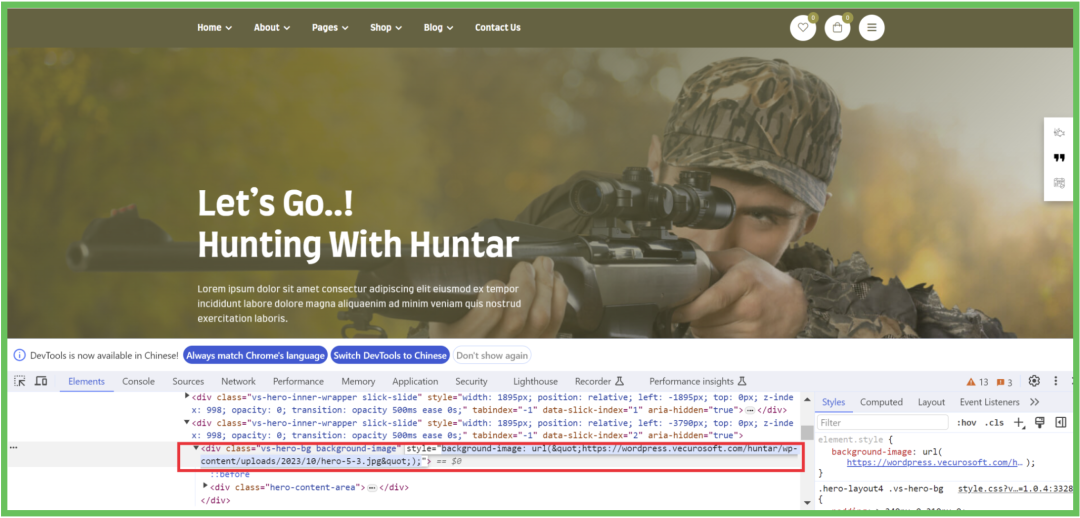This screenshot has width=1080, height=518.
Task: Click the warnings count triangle icon
Action: [x=971, y=382]
